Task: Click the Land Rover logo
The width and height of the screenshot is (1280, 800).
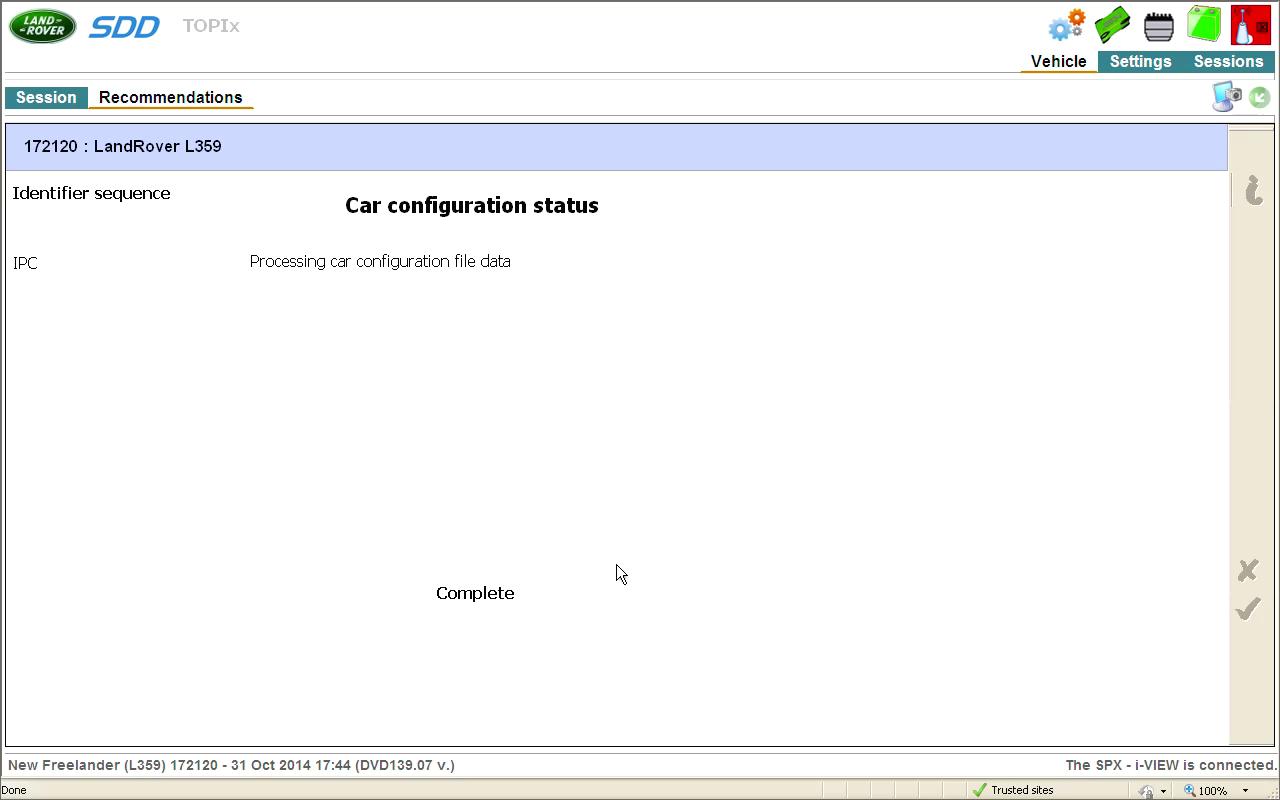Action: 42,26
